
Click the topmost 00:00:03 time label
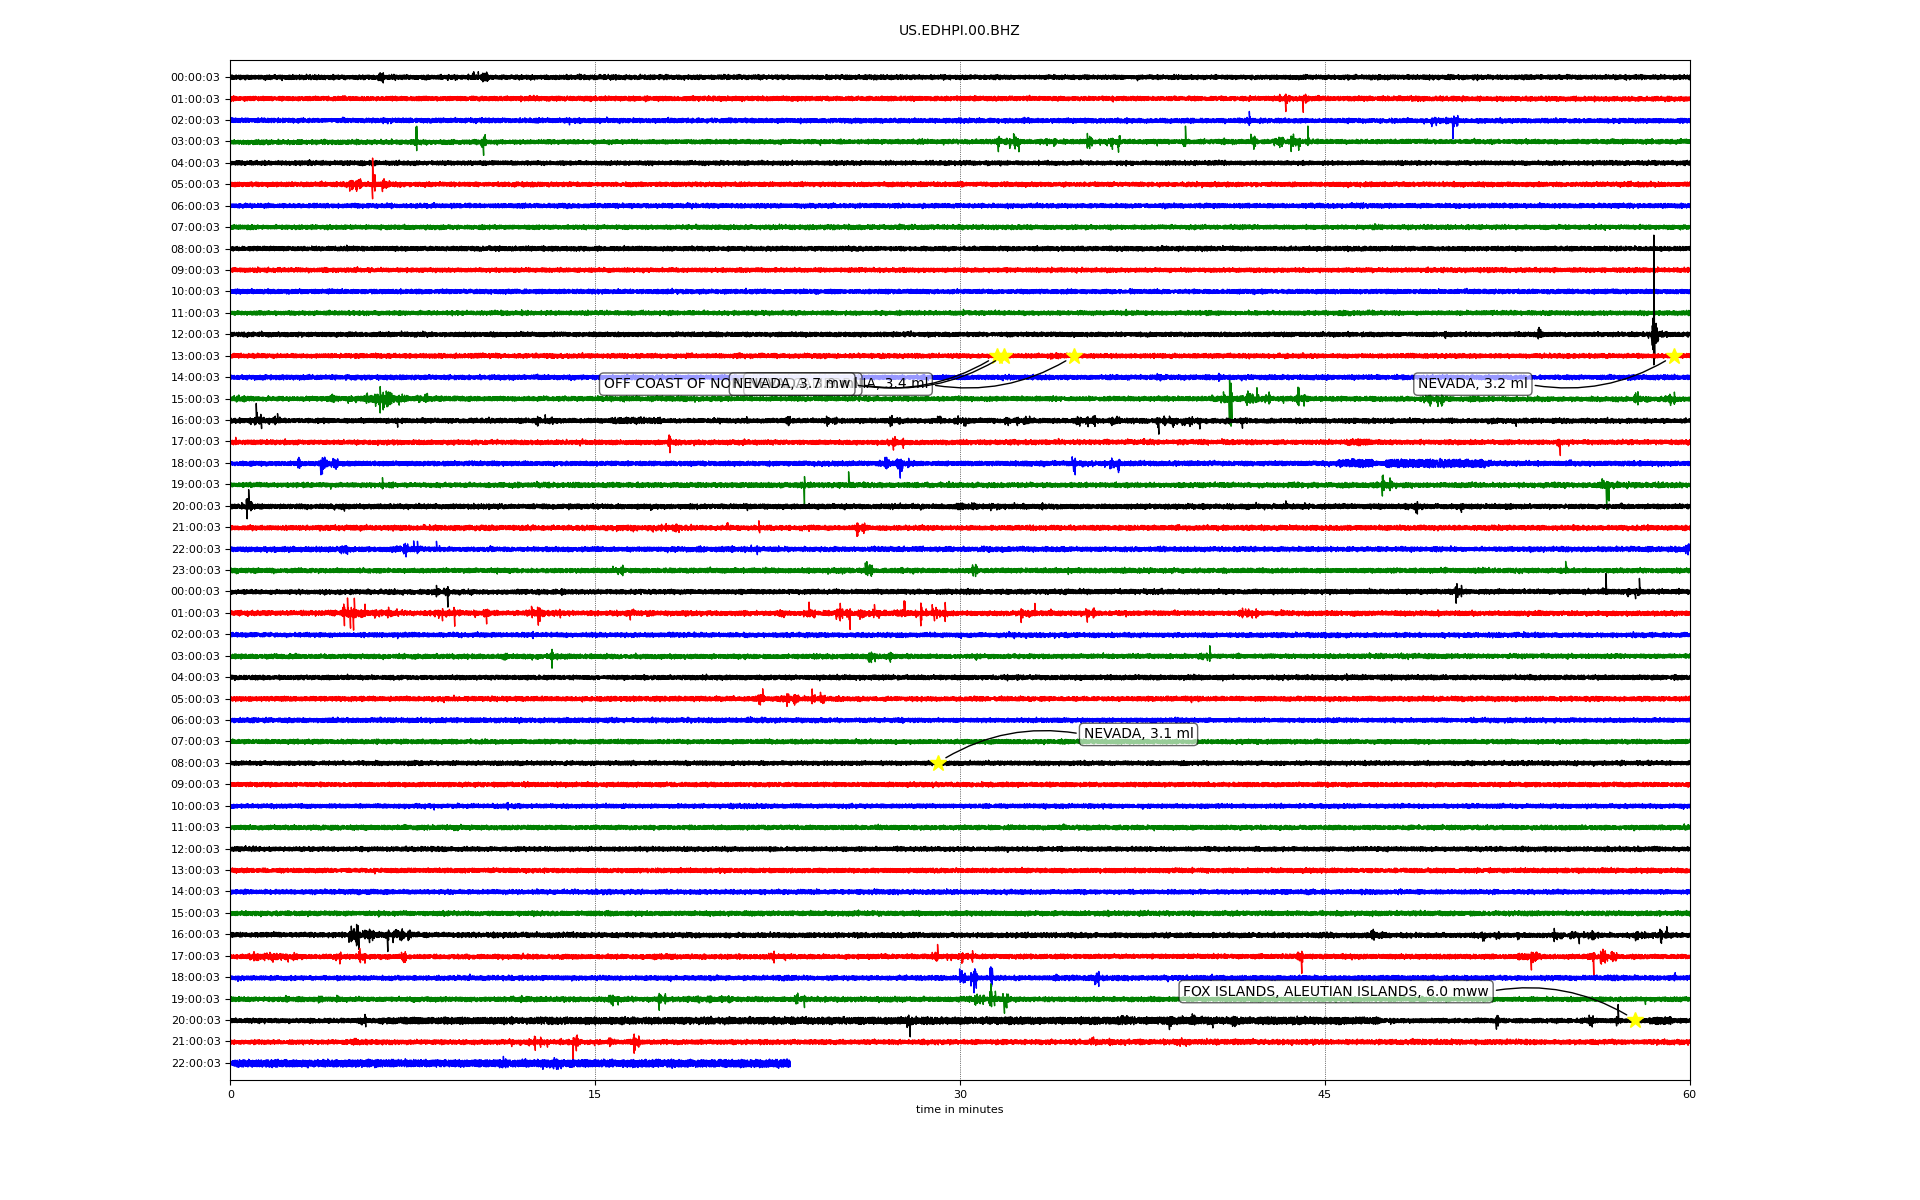195,78
